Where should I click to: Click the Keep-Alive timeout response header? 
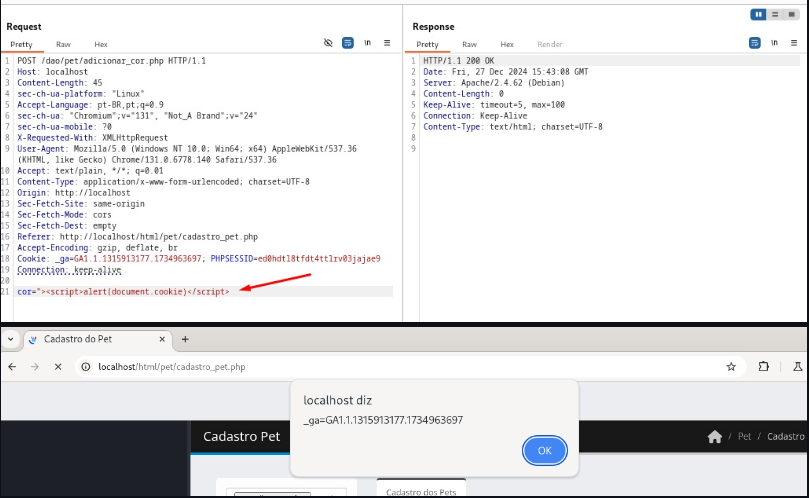click(x=494, y=105)
